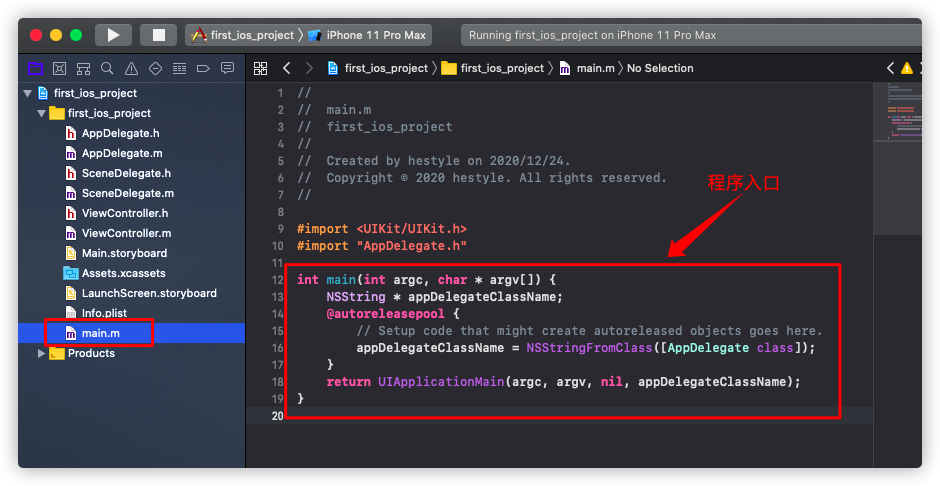Open ViewController.m file
940x486 pixels.
(x=126, y=233)
